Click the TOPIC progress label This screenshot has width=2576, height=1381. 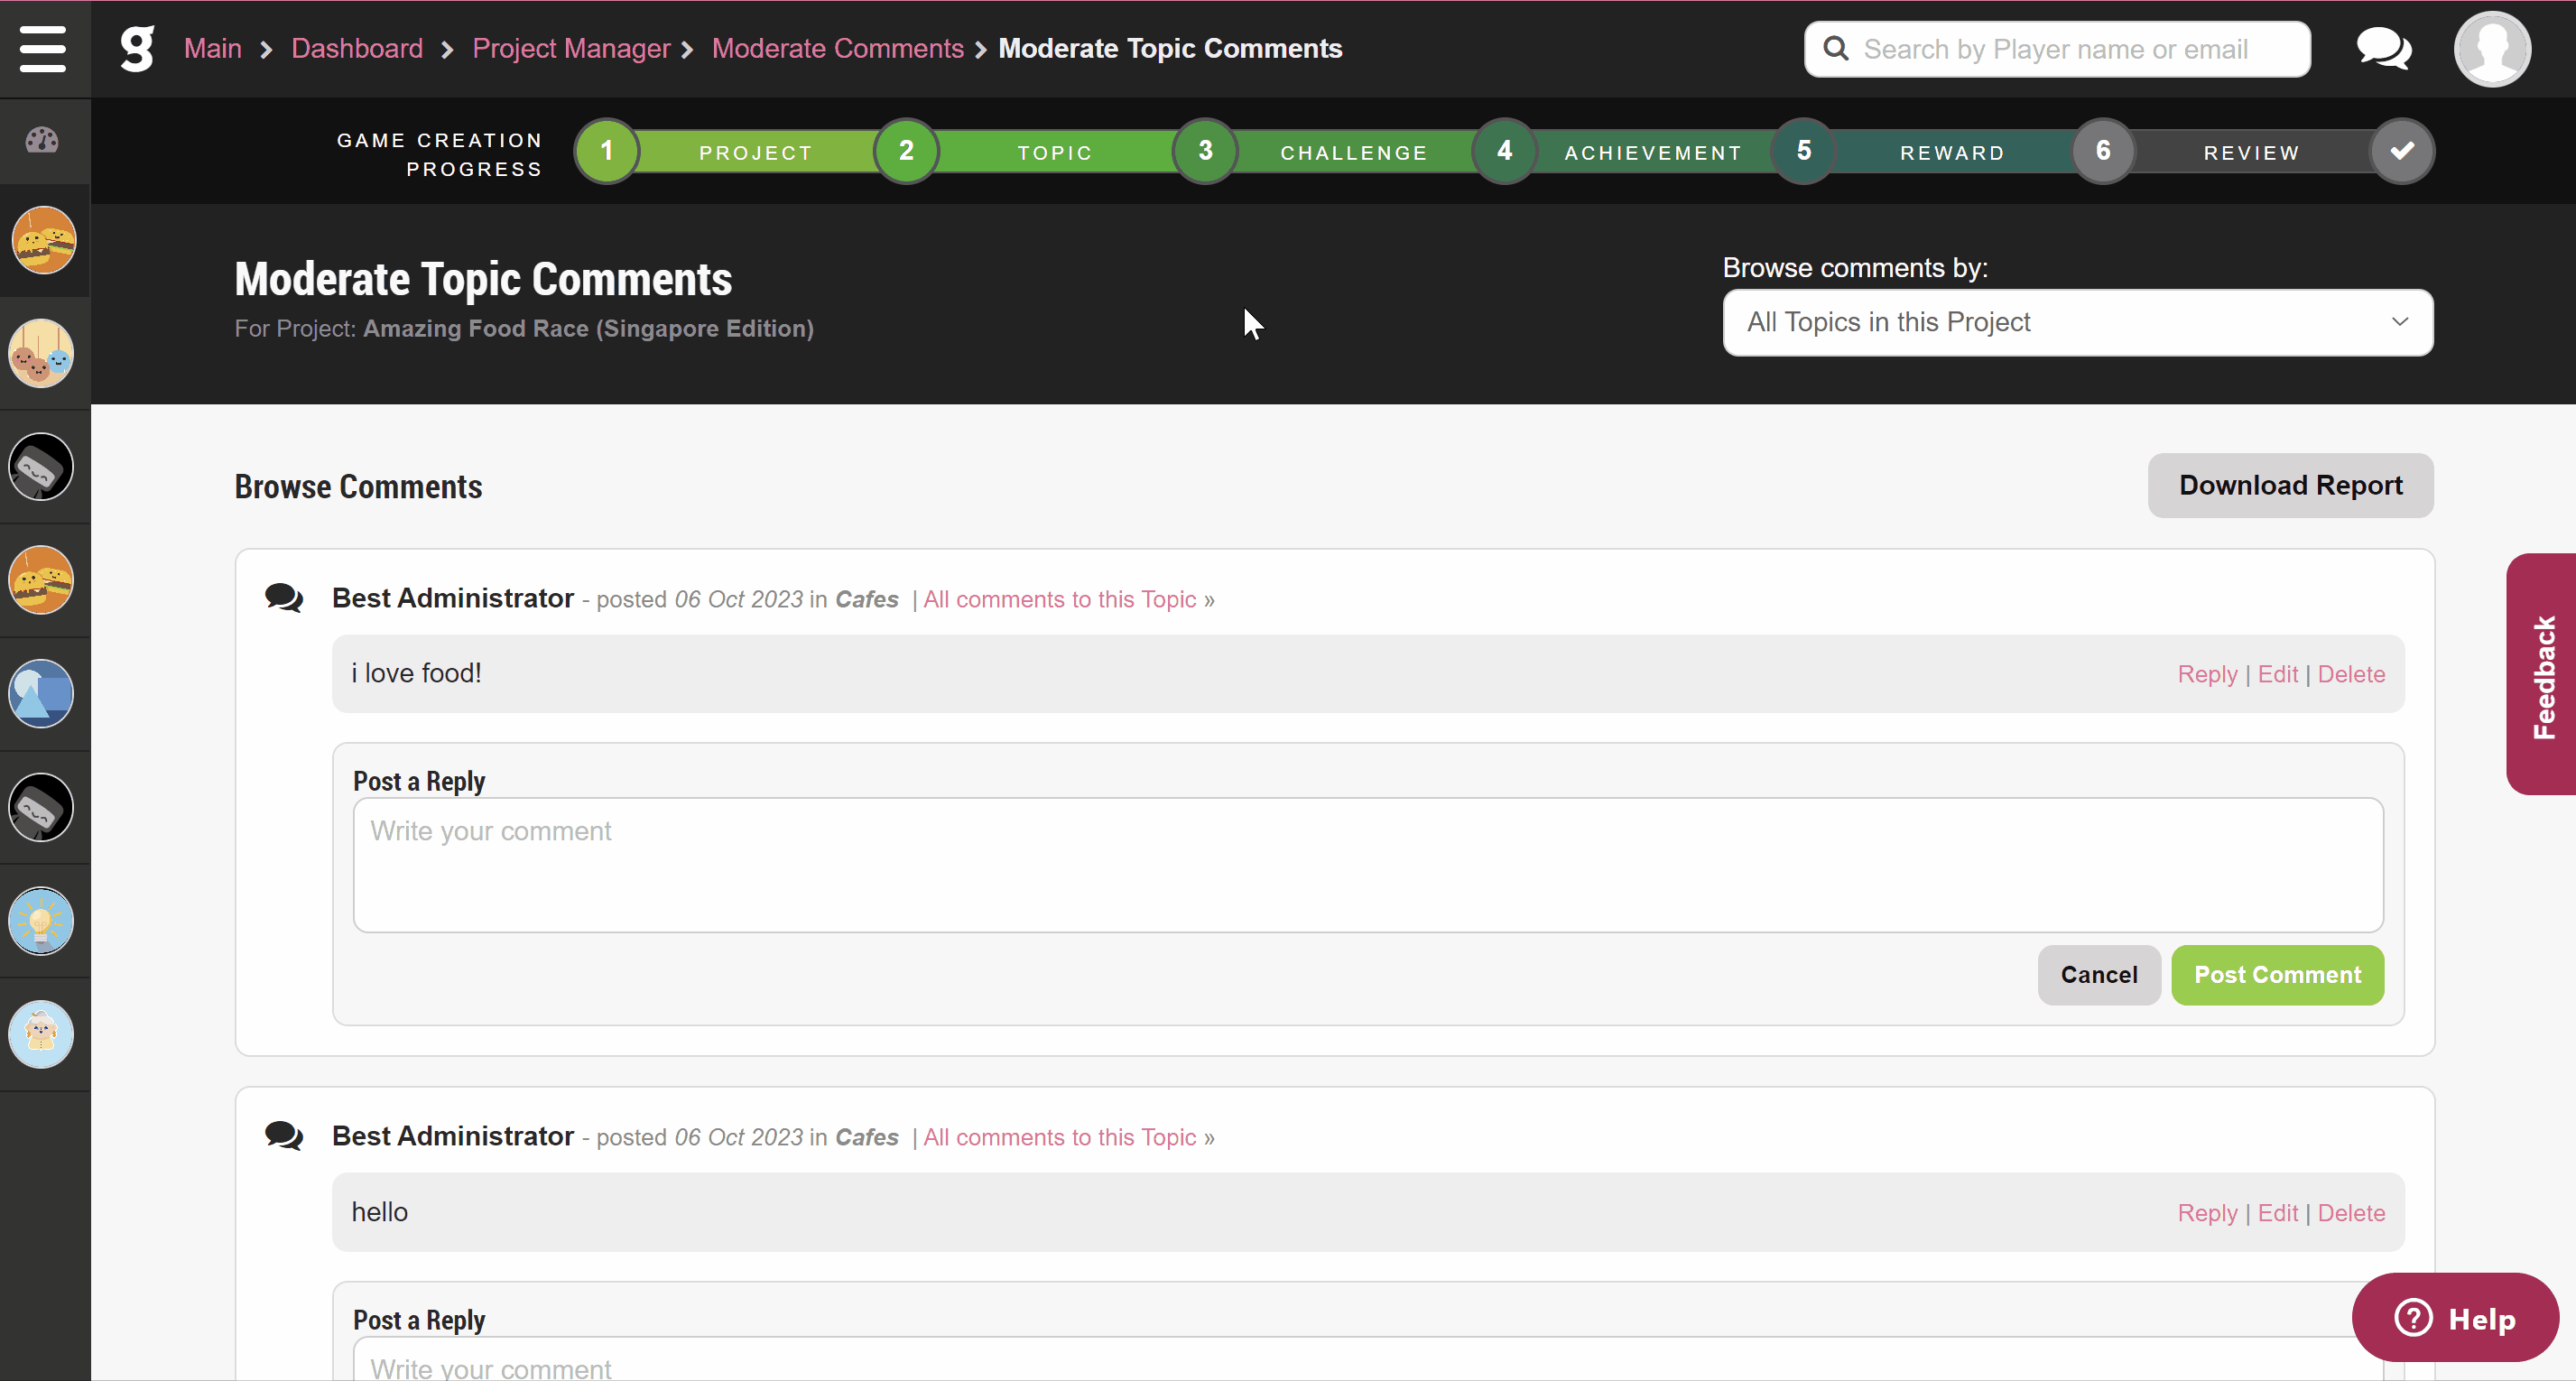click(x=1055, y=153)
